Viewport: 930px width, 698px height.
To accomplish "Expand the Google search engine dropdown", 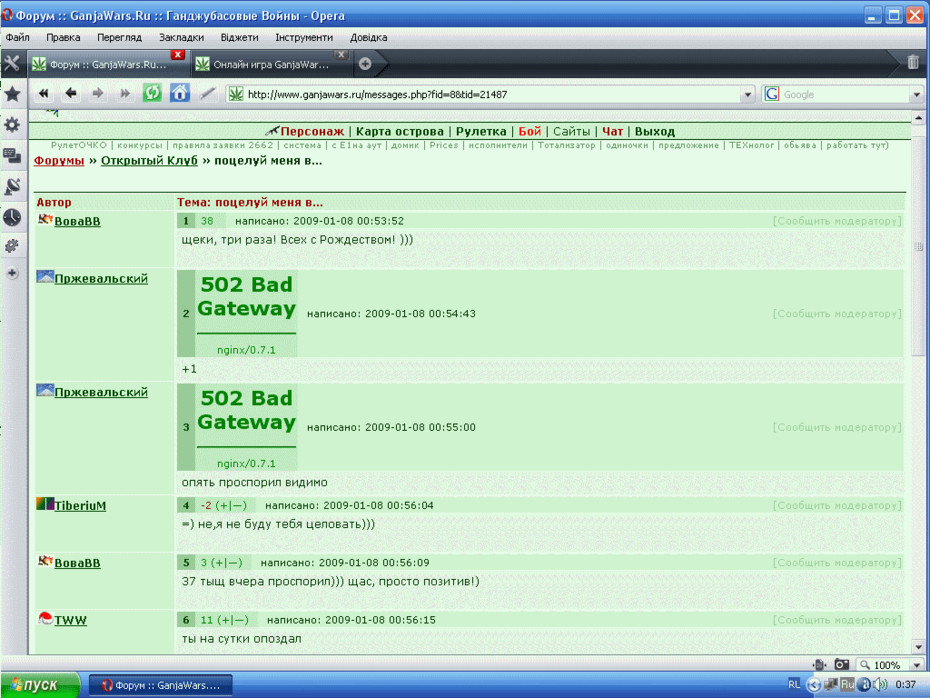I will 916,94.
